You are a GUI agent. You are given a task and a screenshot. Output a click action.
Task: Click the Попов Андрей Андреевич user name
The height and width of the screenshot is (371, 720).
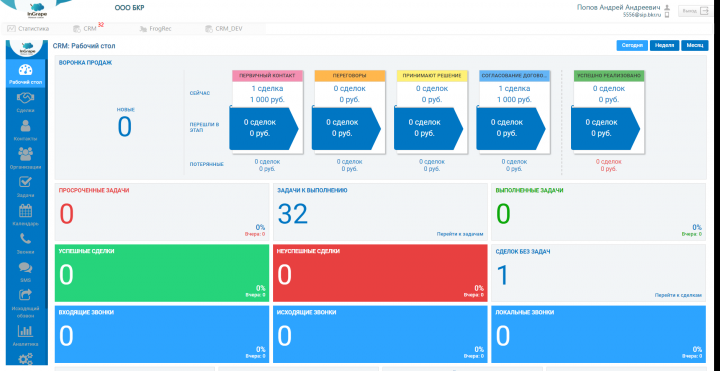(x=619, y=8)
